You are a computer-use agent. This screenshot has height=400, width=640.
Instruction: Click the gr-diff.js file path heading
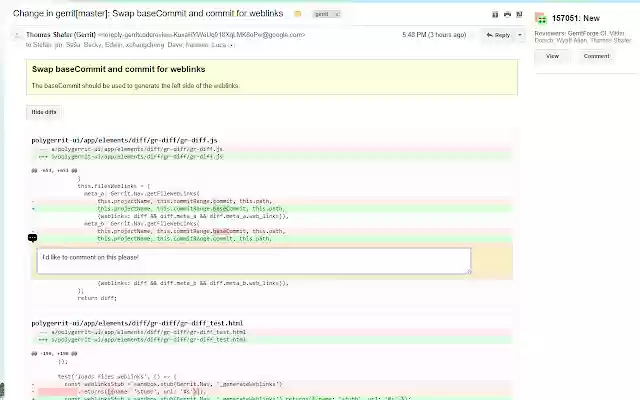(x=124, y=140)
